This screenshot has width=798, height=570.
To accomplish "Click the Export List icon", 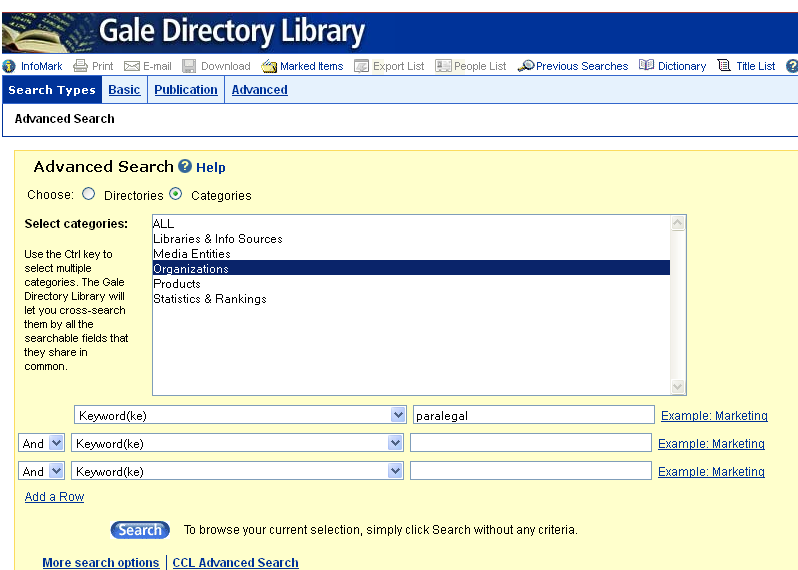I will click(x=361, y=66).
